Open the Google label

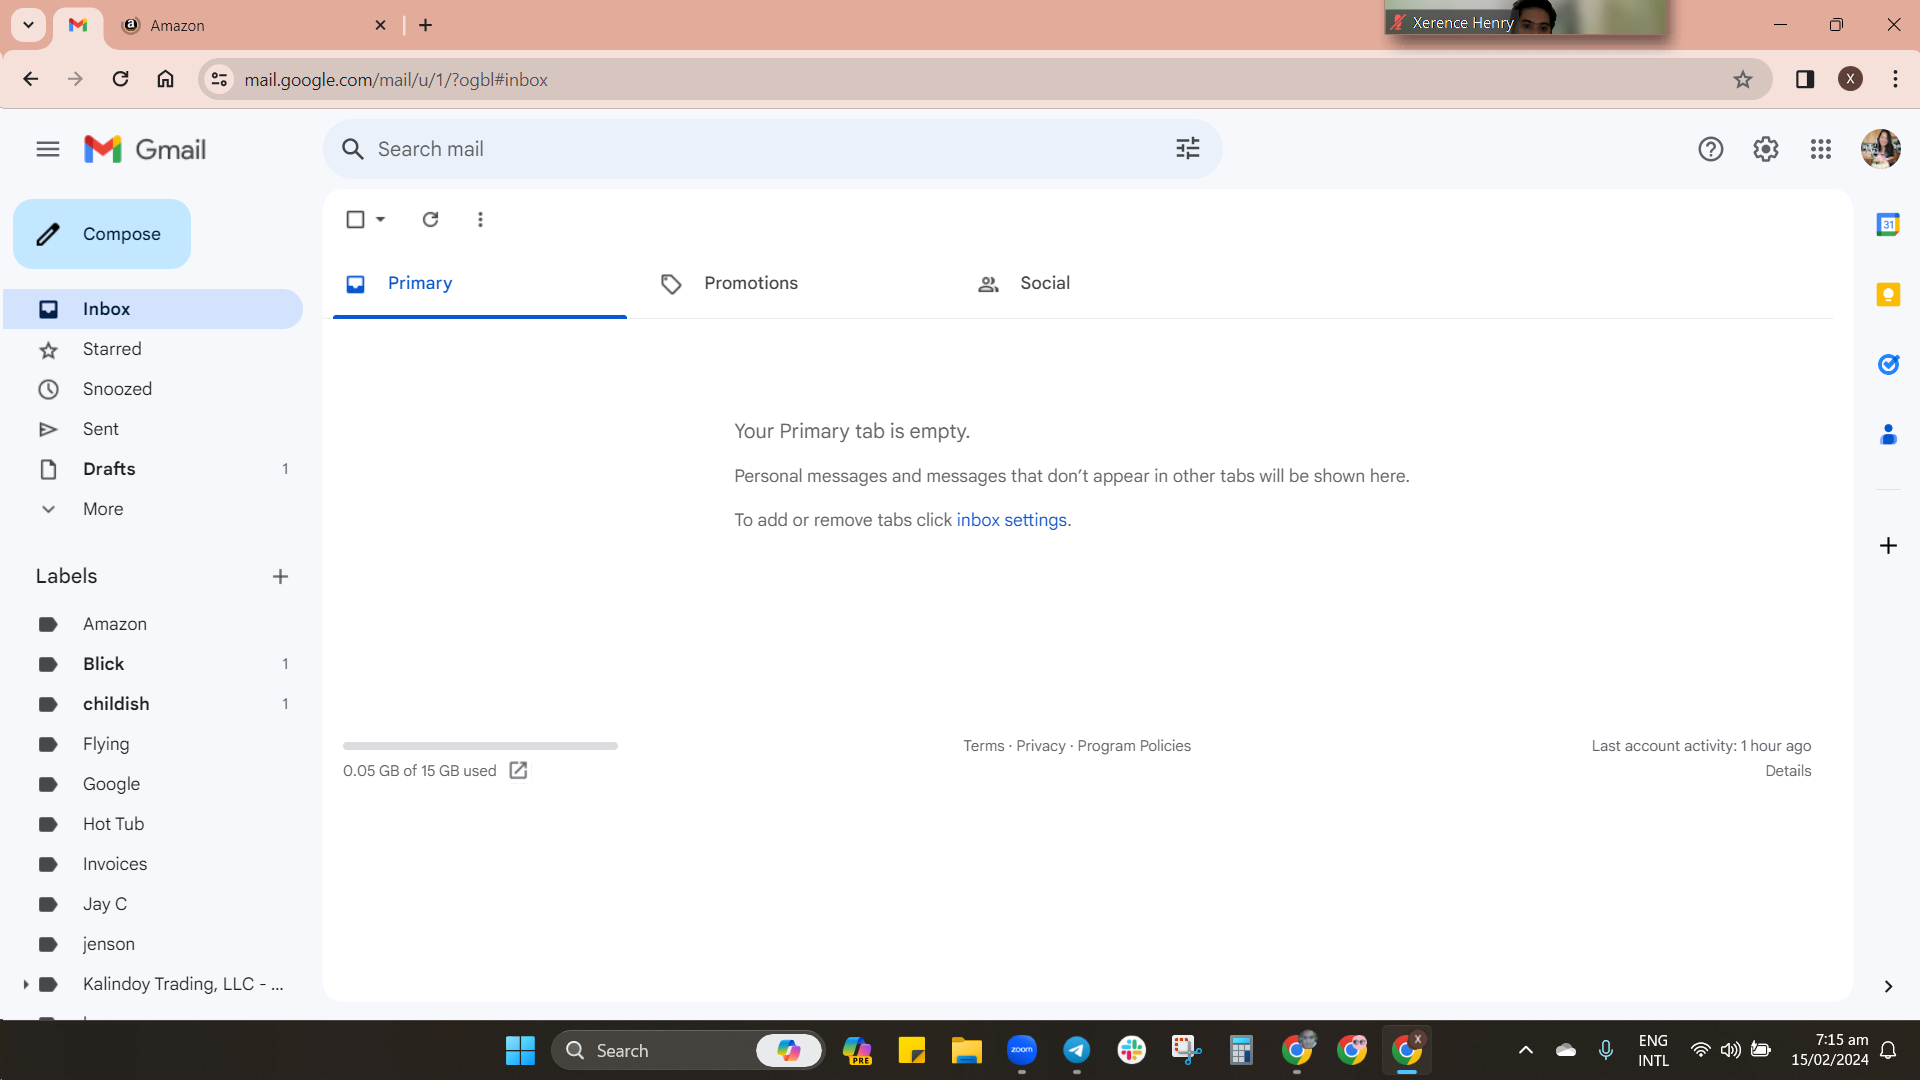[152, 784]
